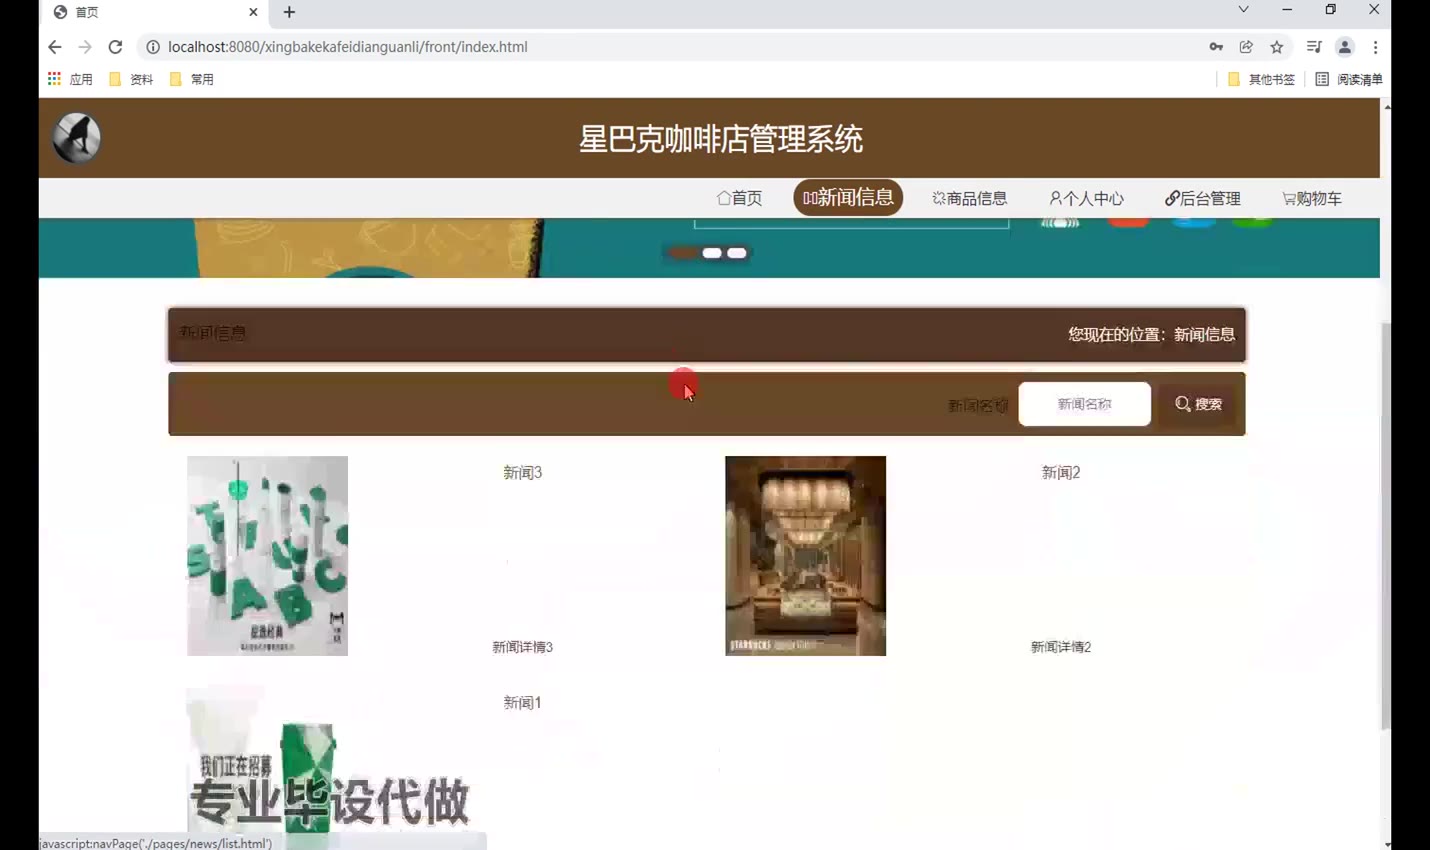Open 购物车 navigation item
Image resolution: width=1430 pixels, height=850 pixels.
[1312, 198]
